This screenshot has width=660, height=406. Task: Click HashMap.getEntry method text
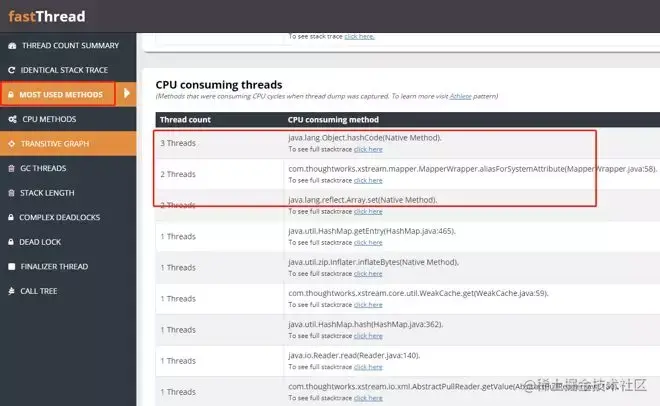point(372,231)
